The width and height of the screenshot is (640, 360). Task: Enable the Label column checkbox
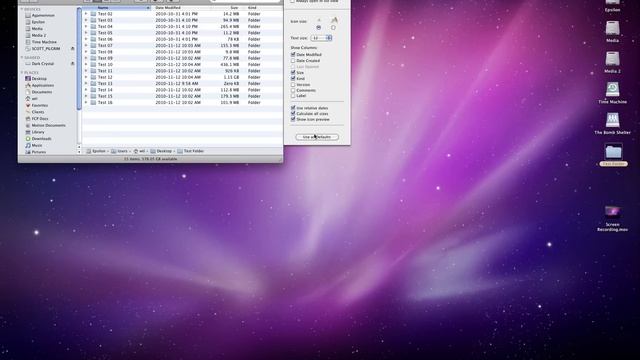tap(293, 96)
